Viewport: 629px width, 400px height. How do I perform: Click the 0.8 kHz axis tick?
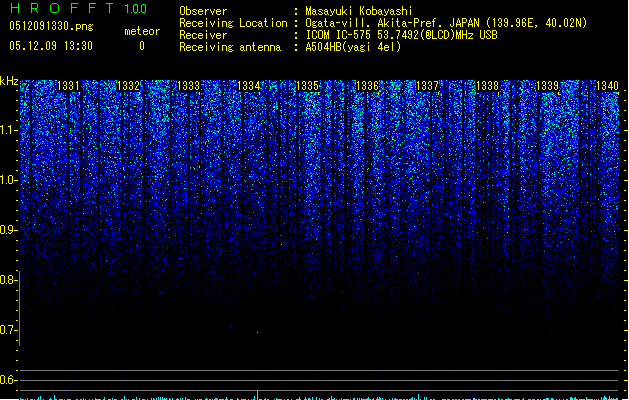(9, 280)
